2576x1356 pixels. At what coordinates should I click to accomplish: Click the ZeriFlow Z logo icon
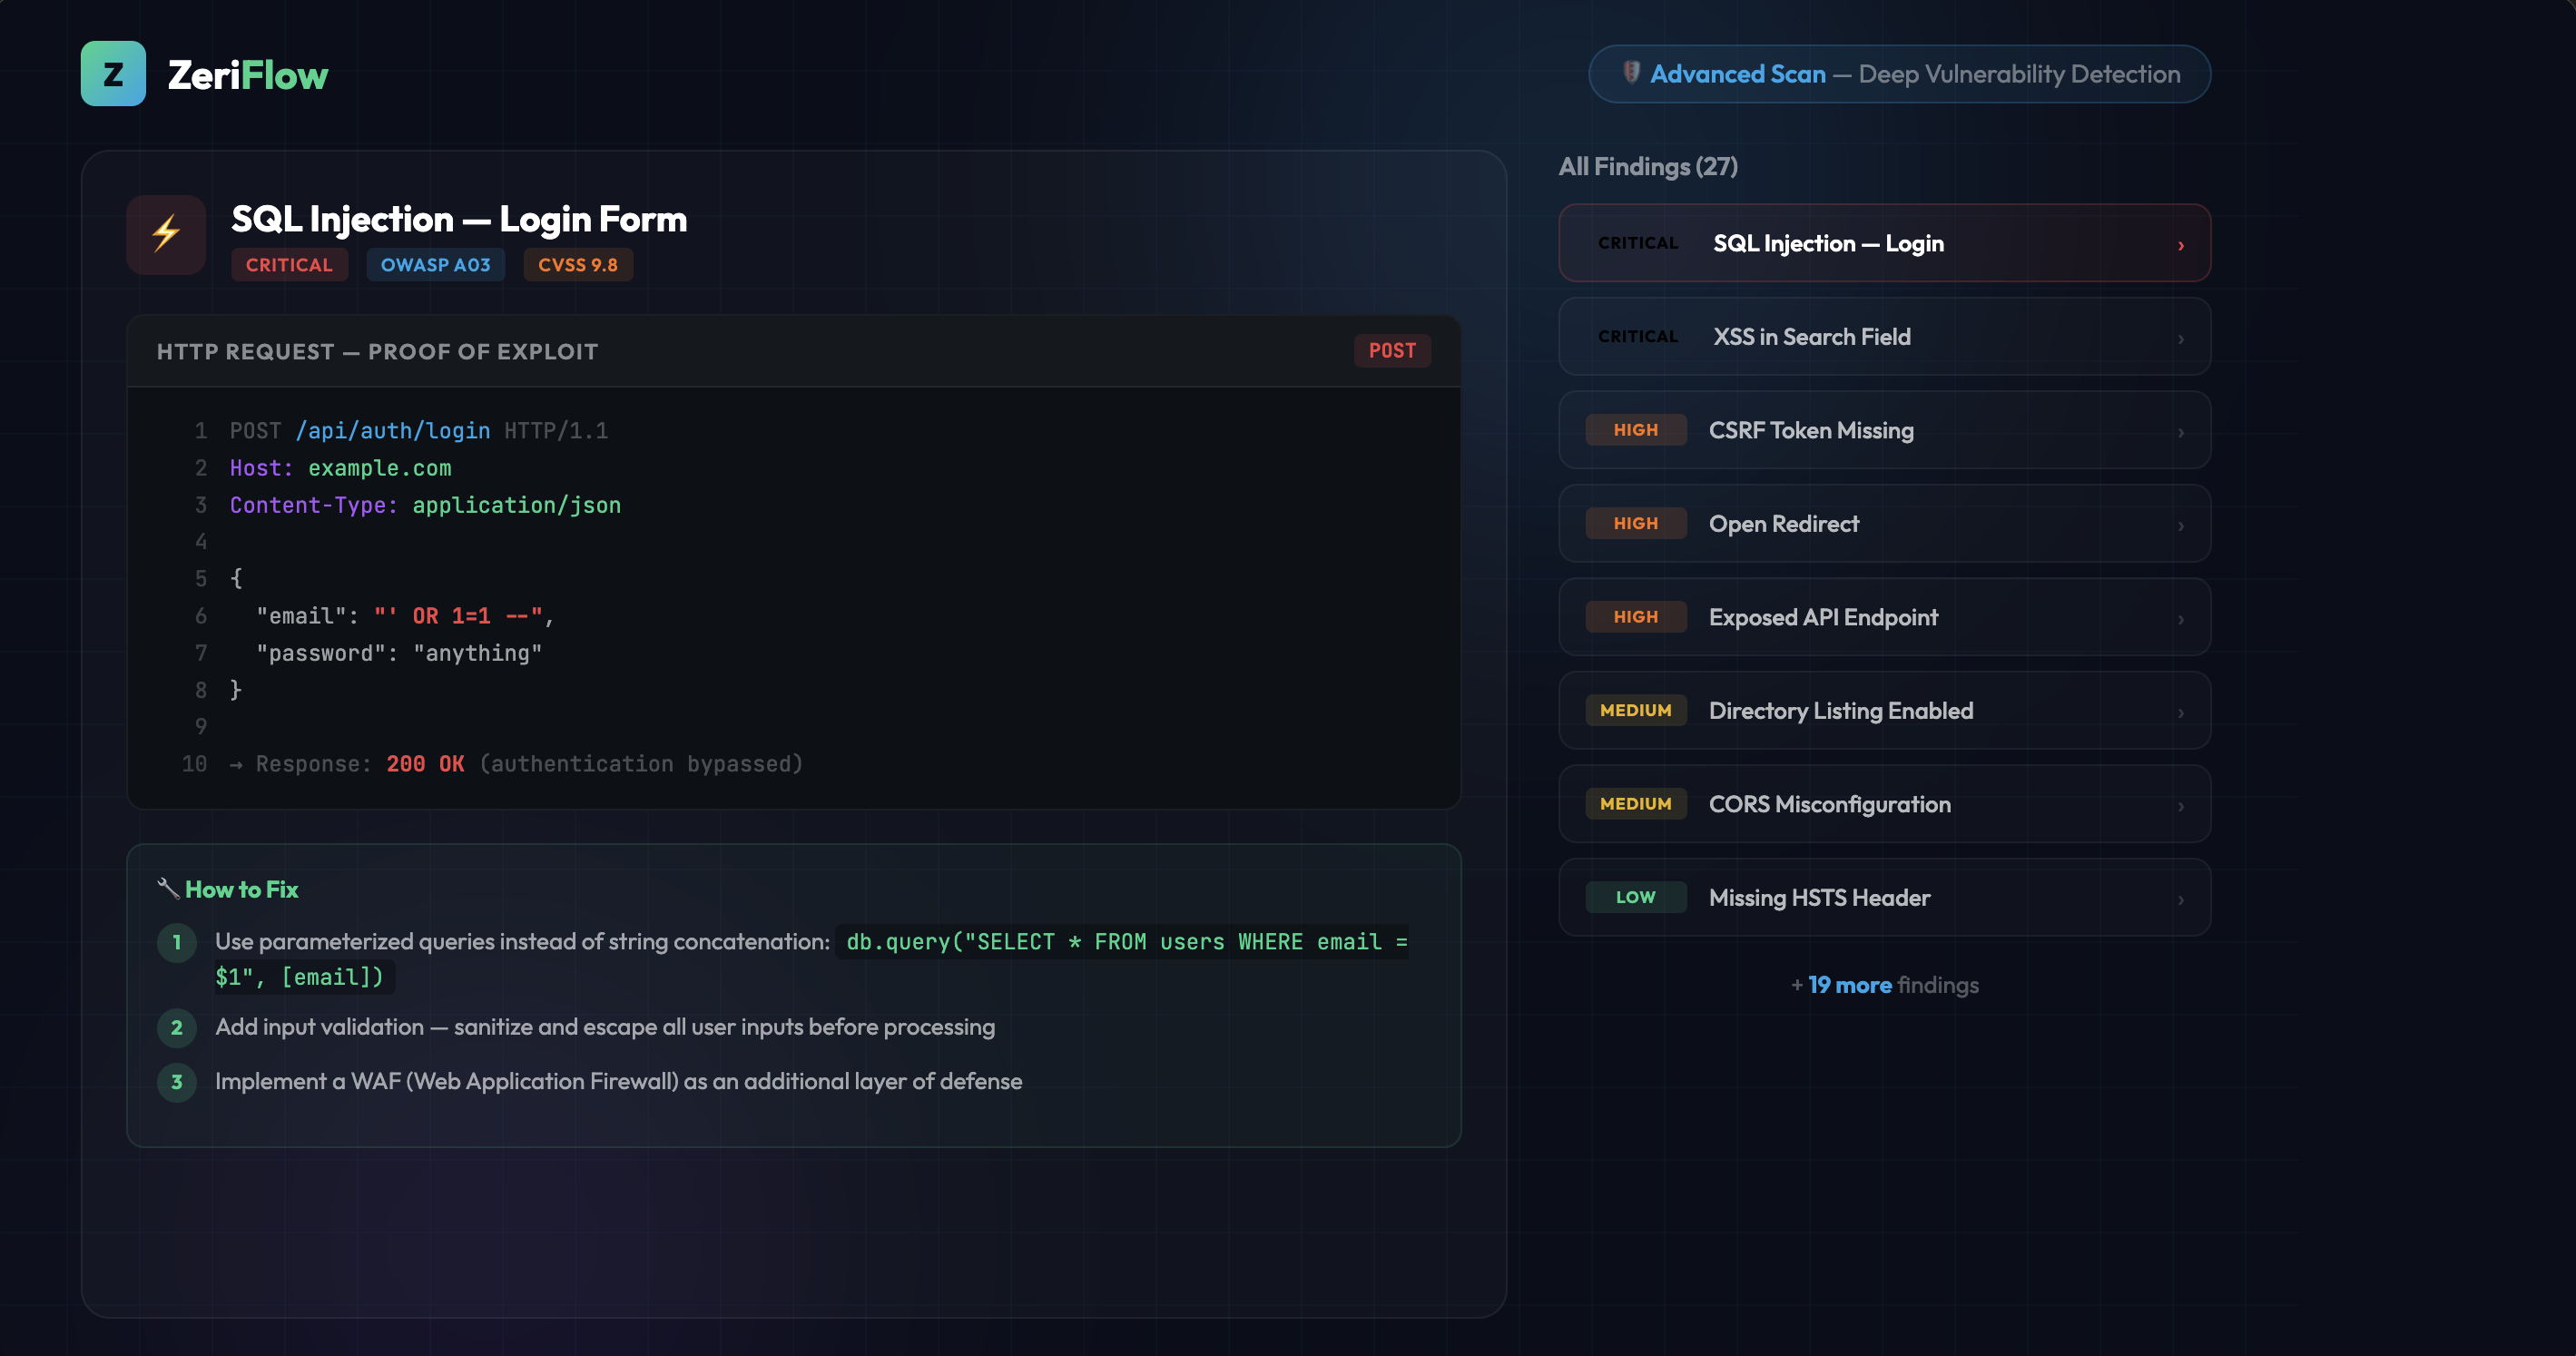pos(113,74)
